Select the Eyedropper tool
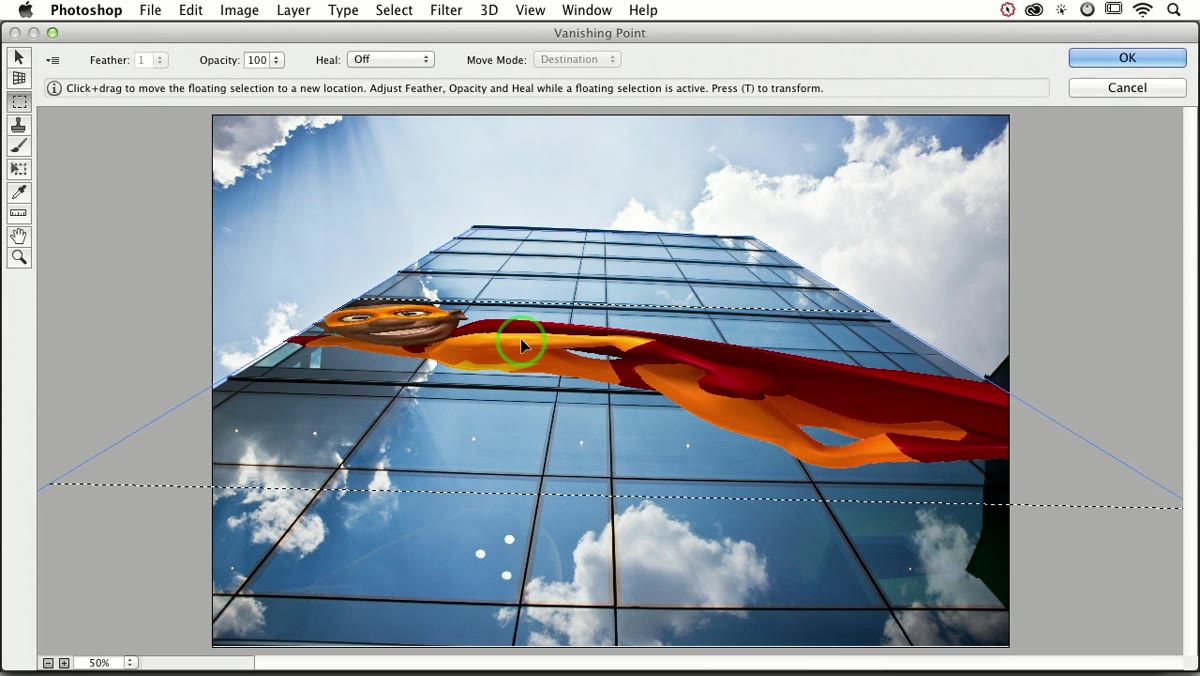The image size is (1200, 676). [x=19, y=192]
